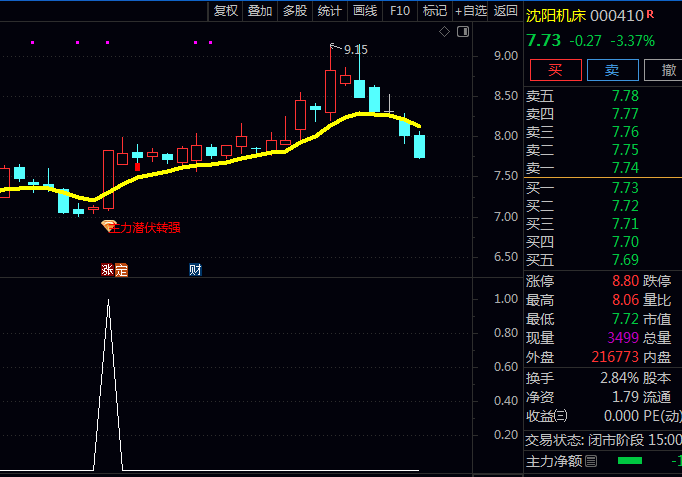This screenshot has width=682, height=477.
Task: Click the 撤 cancel order button
Action: click(x=665, y=70)
